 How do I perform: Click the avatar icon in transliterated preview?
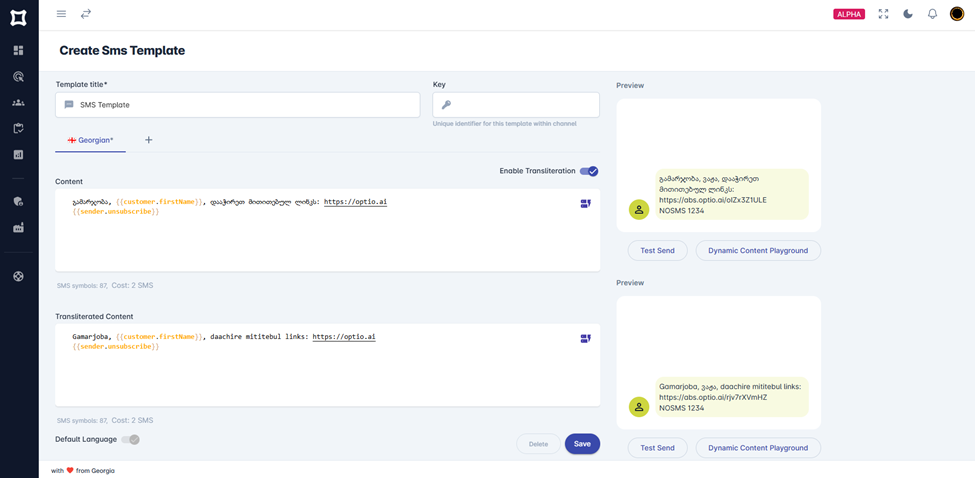(x=639, y=407)
